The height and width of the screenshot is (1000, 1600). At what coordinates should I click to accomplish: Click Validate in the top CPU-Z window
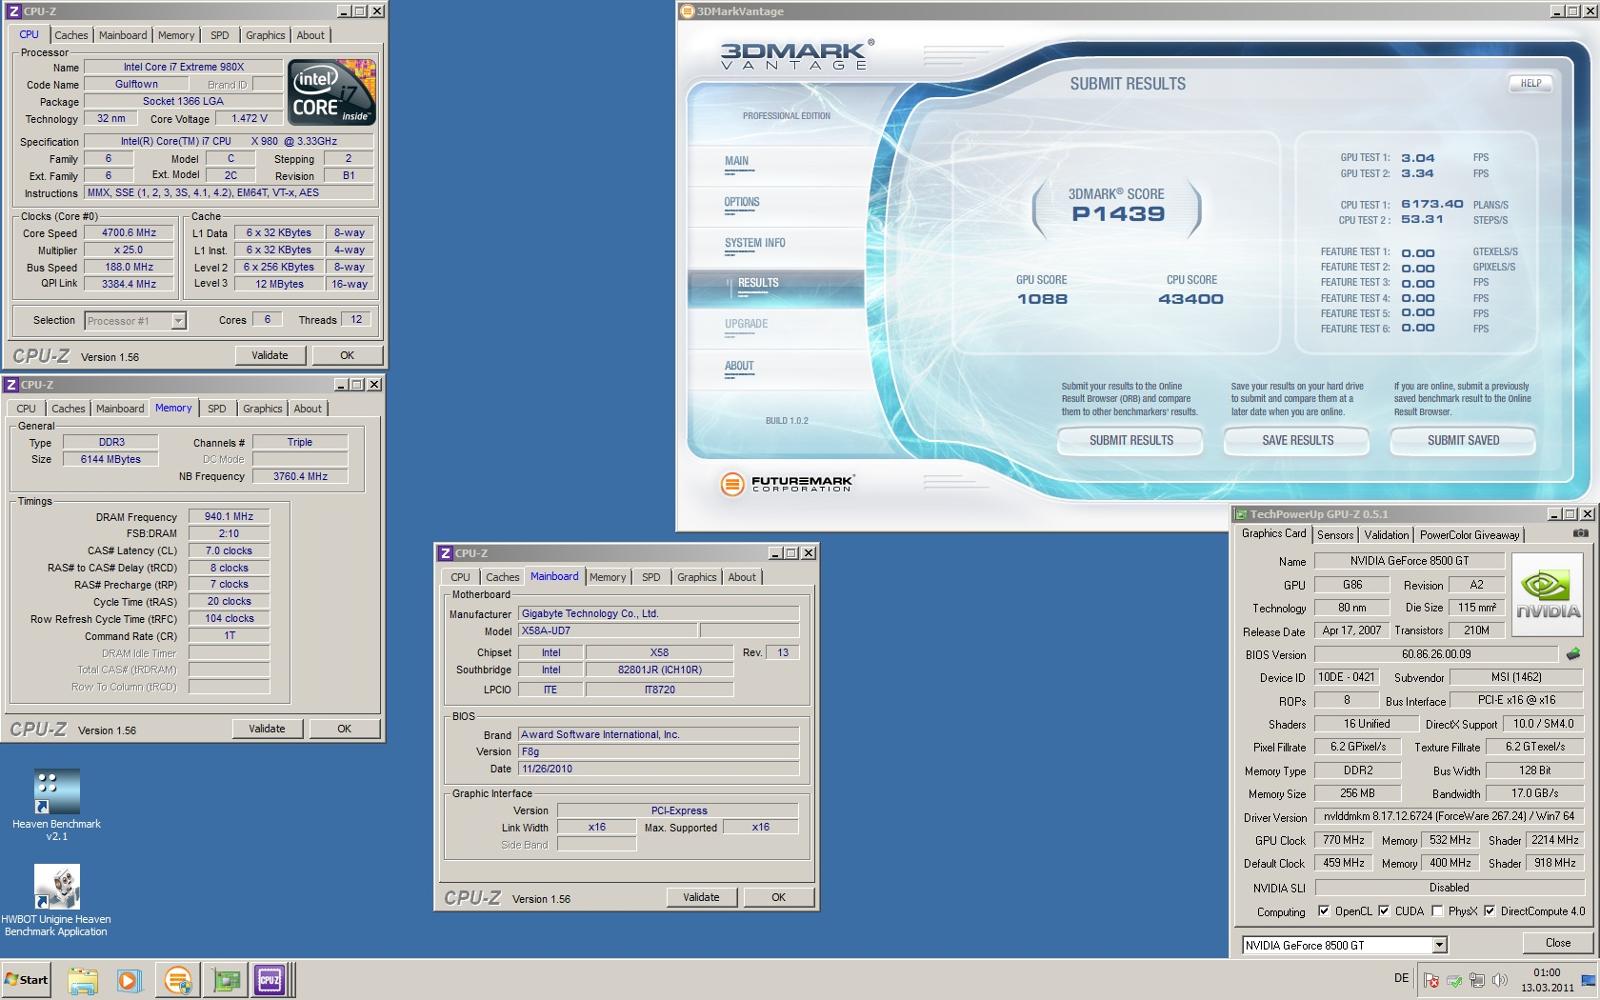270,355
